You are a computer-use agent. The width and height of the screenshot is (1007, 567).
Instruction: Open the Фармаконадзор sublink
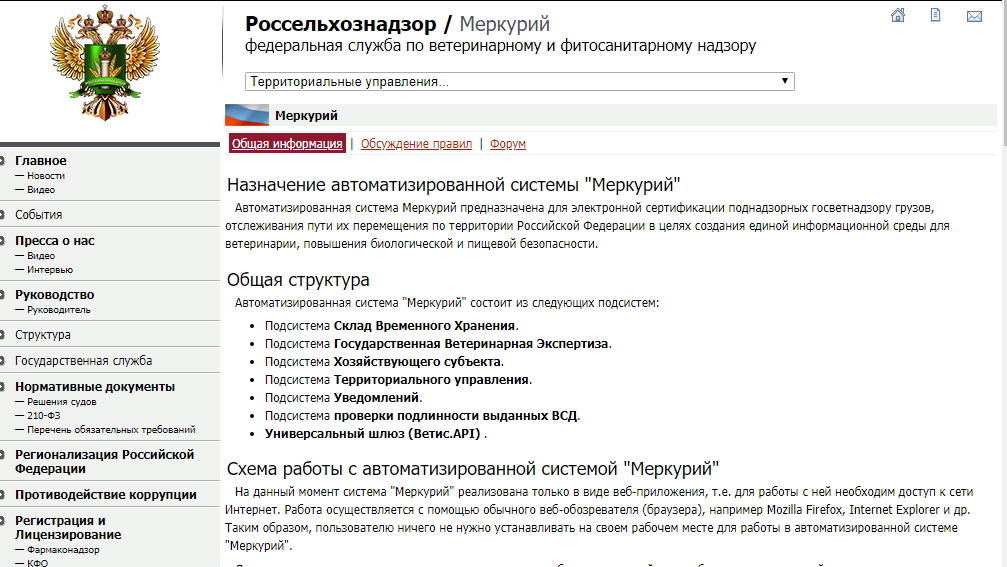(63, 550)
